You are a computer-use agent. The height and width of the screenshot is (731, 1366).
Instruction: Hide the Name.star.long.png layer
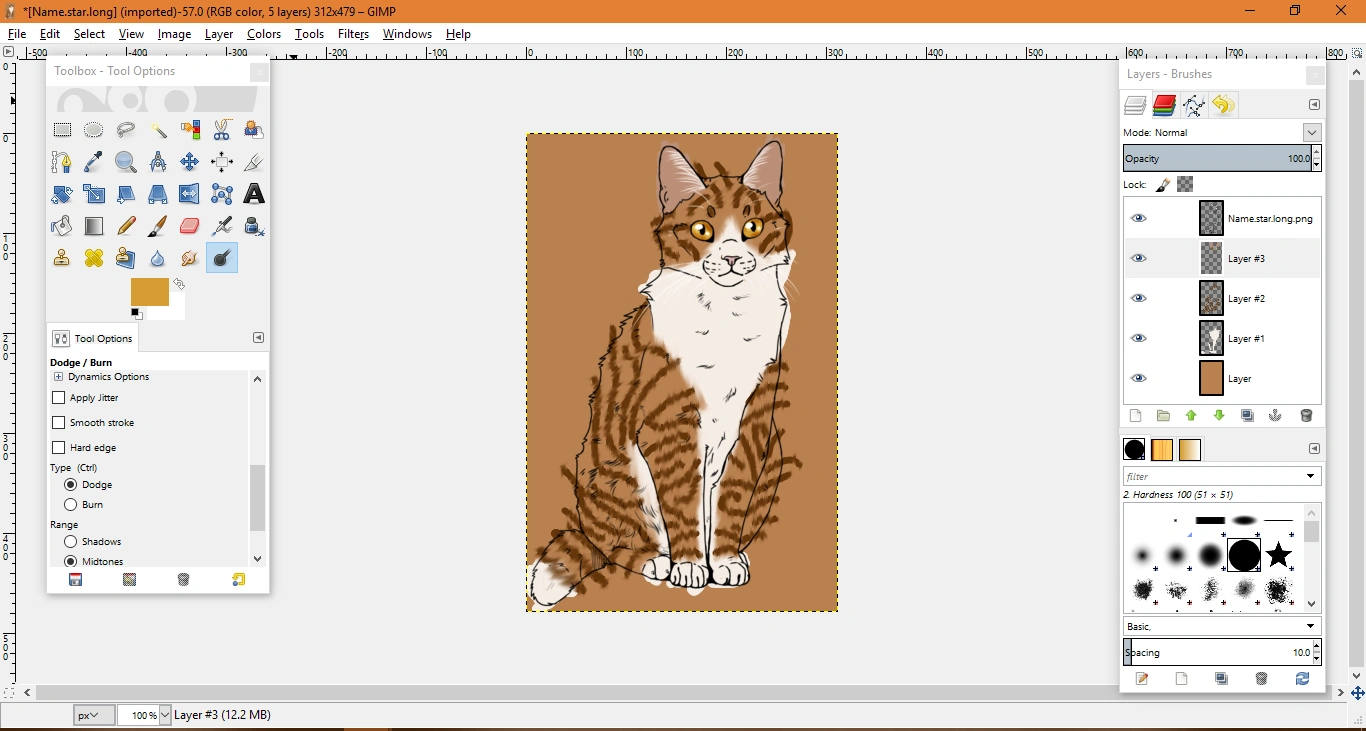(1139, 218)
